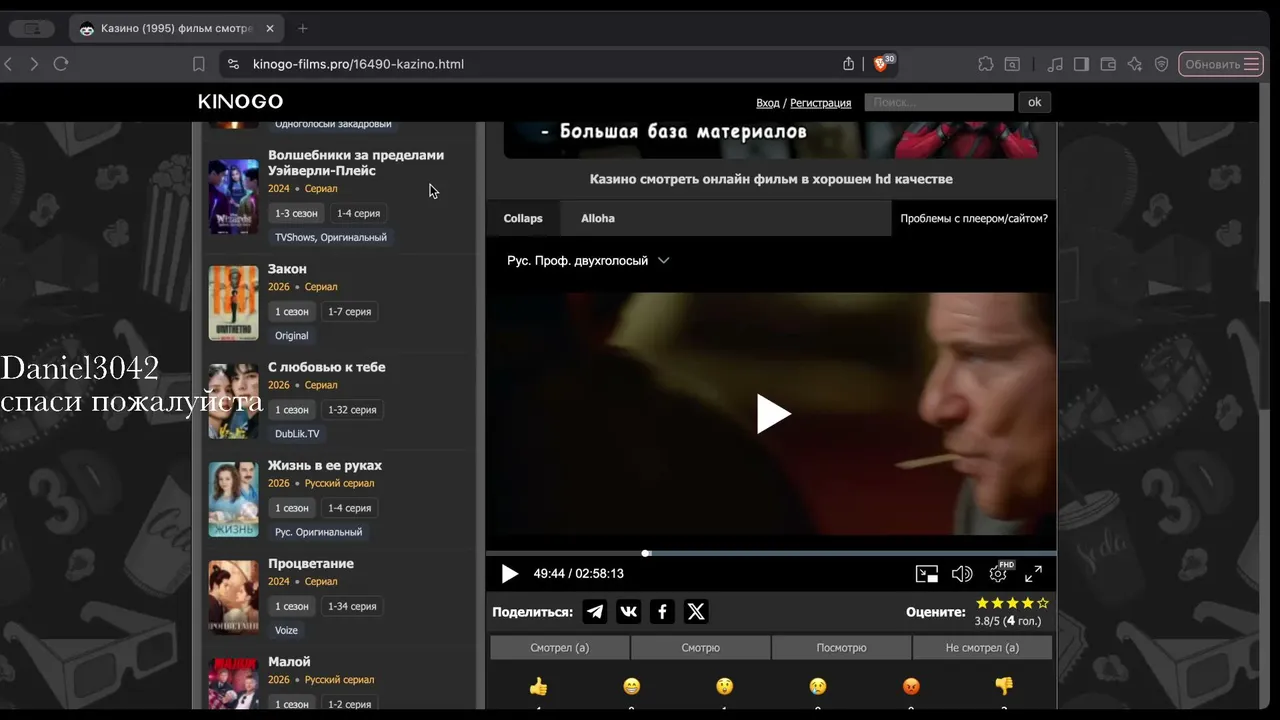Click the Жизнь в ее руках poster thumbnail

pos(233,499)
